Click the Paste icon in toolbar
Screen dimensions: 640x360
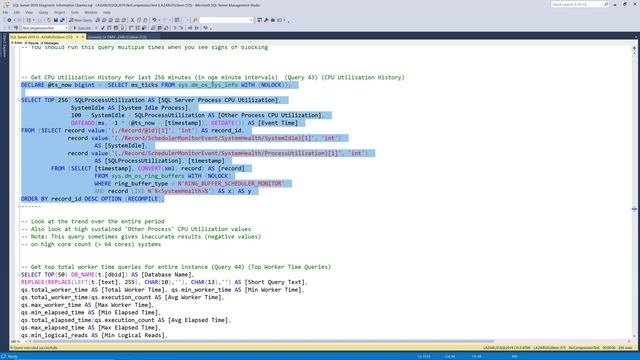click(145, 20)
